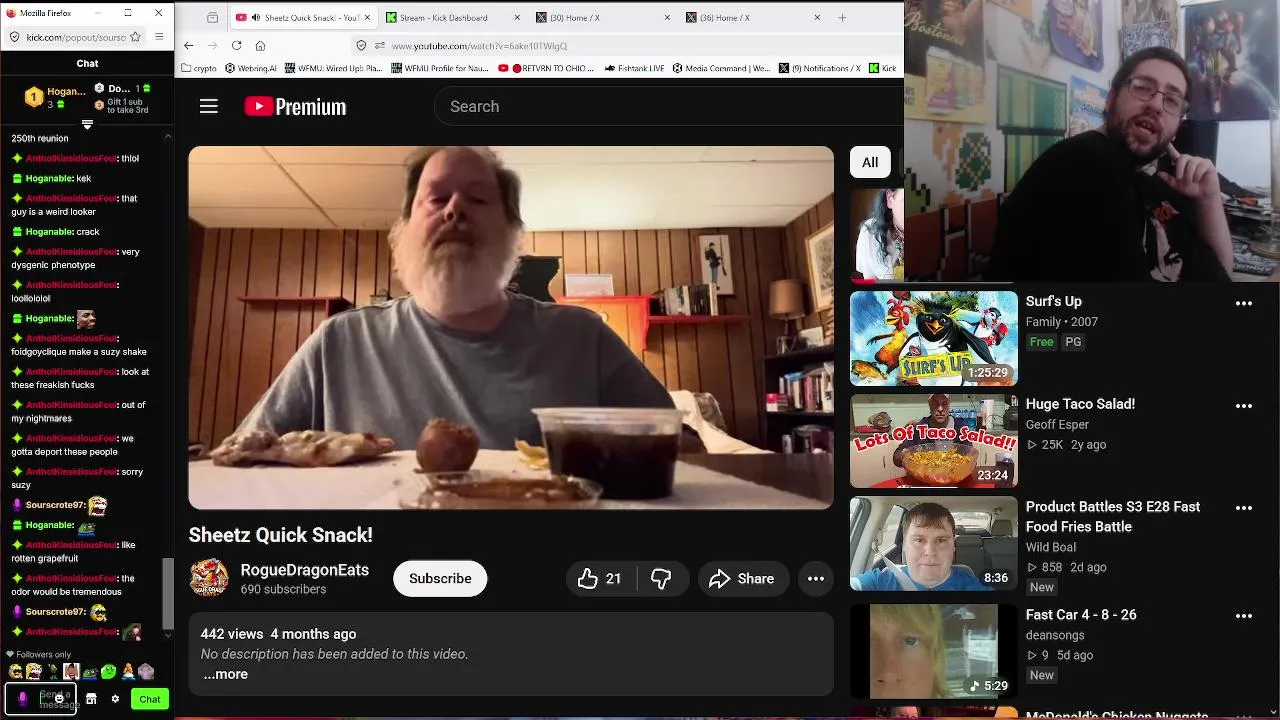This screenshot has width=1280, height=720.
Task: Switch to (36) Home / X tab
Action: pyautogui.click(x=753, y=17)
